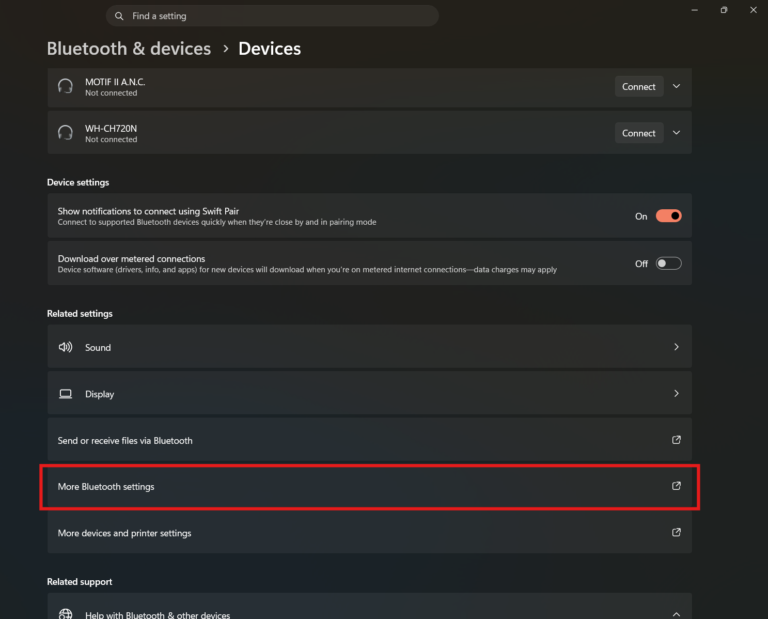Restore down the Settings window

(x=724, y=10)
